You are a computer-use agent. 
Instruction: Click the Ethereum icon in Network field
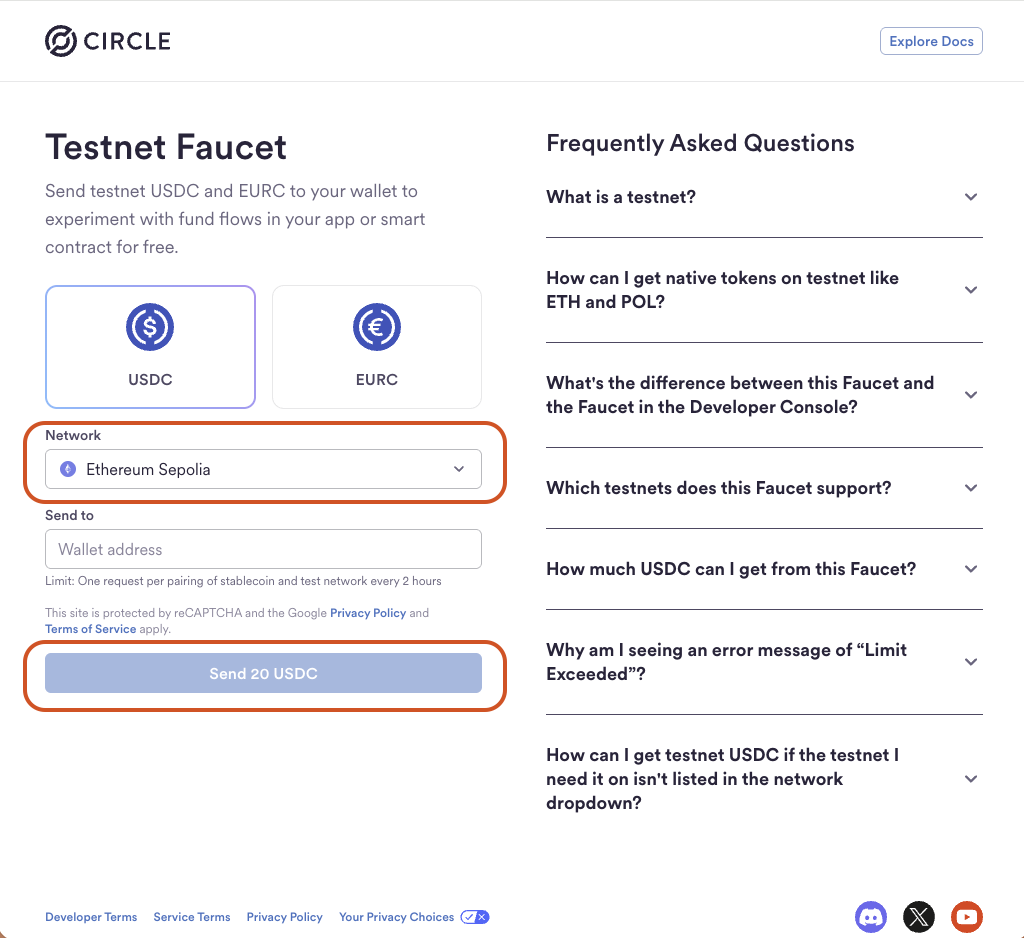(x=68, y=469)
